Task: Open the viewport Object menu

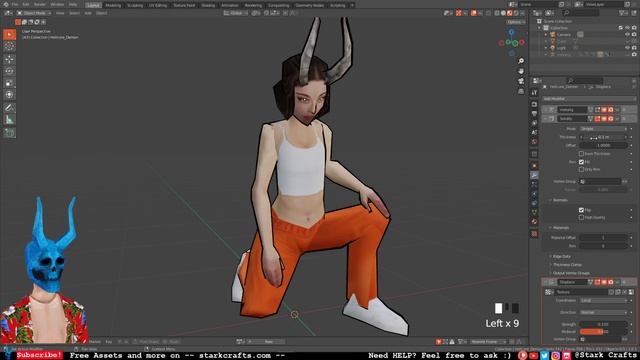Action: coord(102,13)
